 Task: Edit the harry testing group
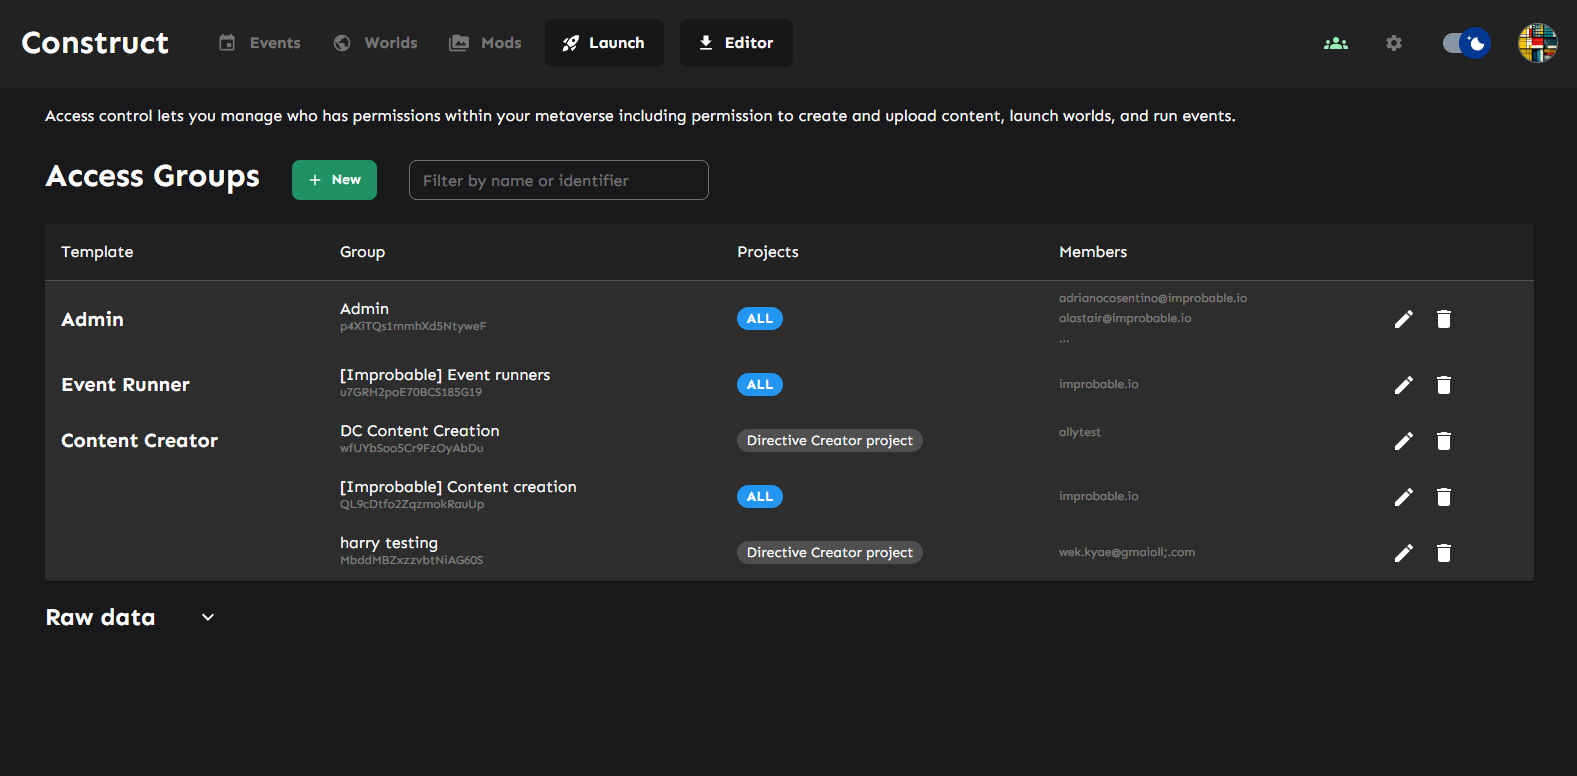click(1404, 553)
